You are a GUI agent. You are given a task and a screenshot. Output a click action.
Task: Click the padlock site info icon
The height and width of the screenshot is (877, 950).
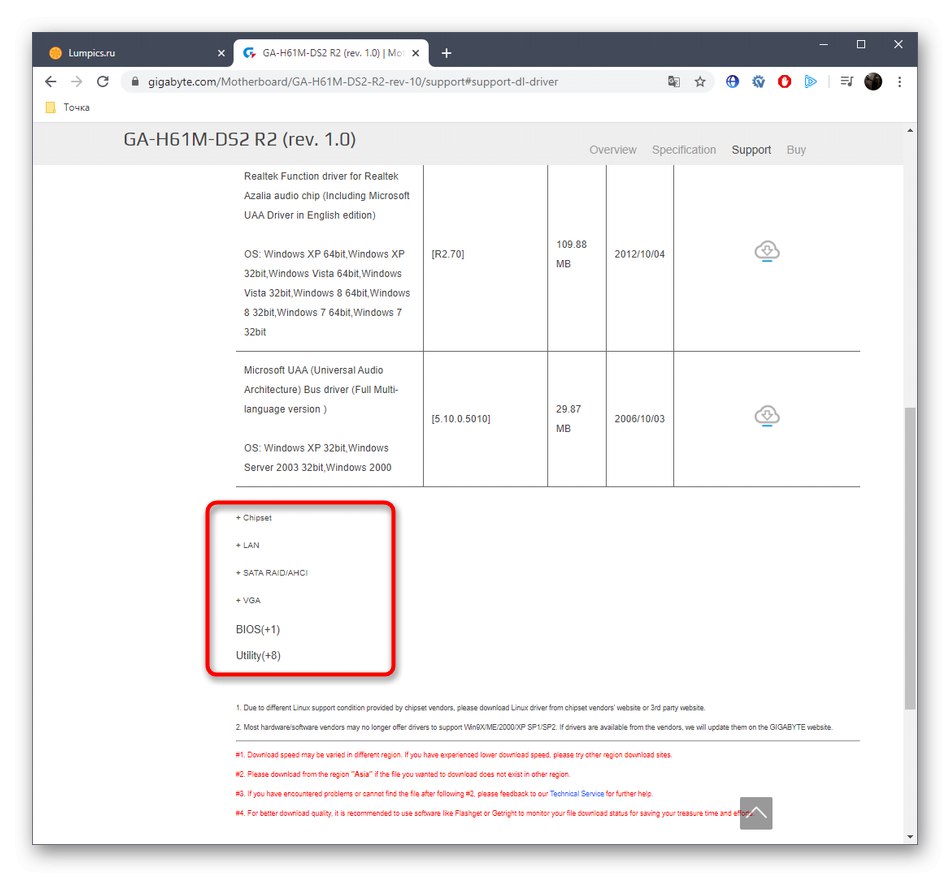pyautogui.click(x=135, y=81)
